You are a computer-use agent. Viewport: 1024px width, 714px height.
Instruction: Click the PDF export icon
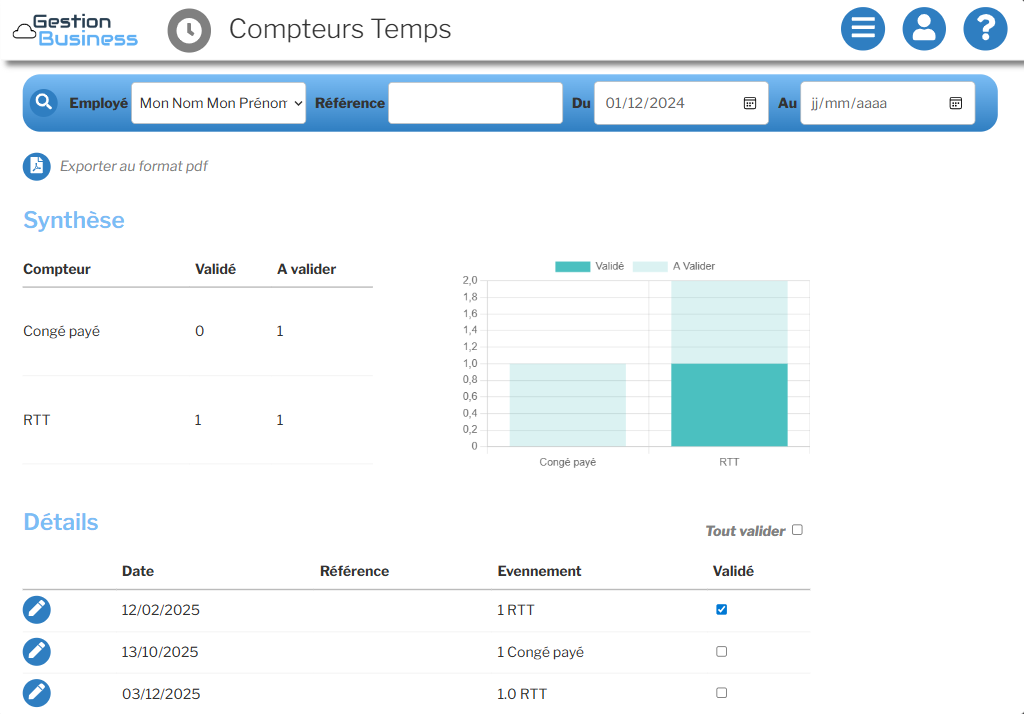pyautogui.click(x=37, y=166)
